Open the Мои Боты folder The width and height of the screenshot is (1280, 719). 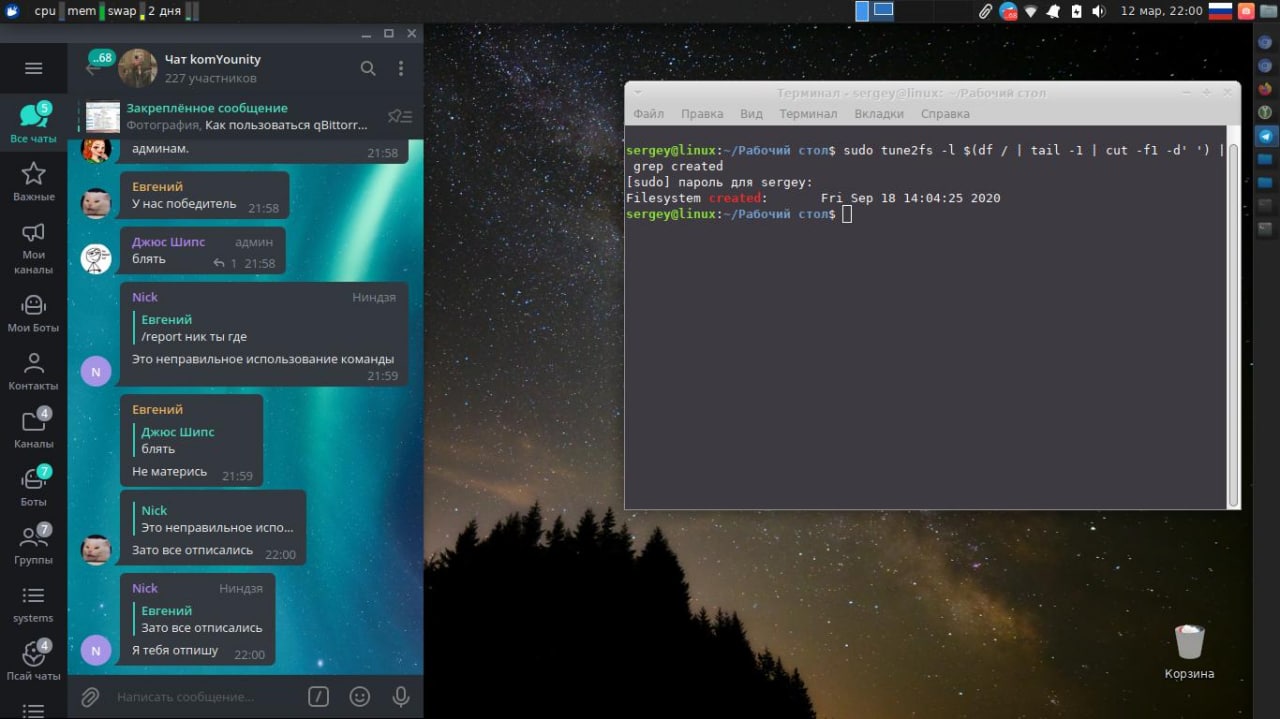(33, 313)
